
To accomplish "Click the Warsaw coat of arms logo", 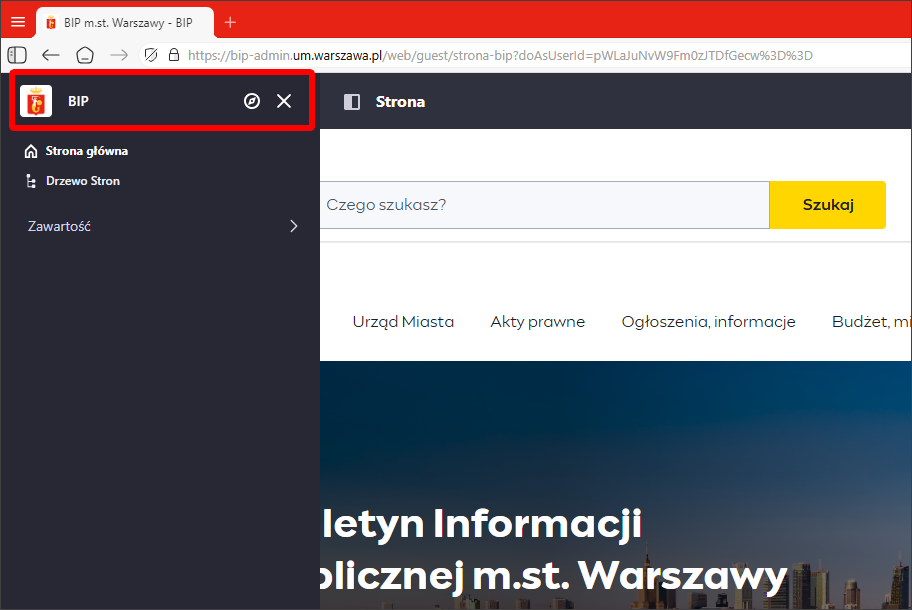I will (36, 101).
